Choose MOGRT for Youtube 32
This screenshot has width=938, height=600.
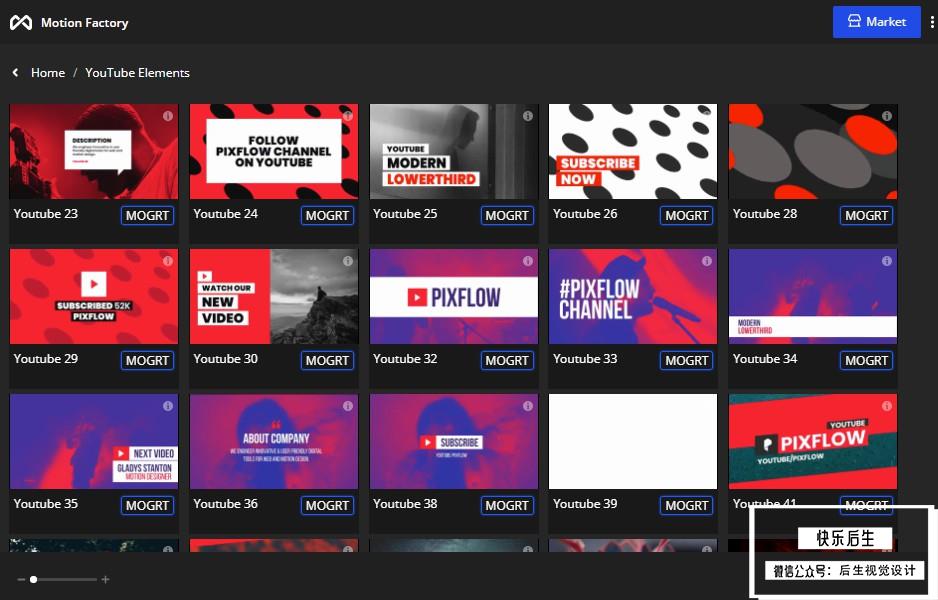(x=507, y=360)
